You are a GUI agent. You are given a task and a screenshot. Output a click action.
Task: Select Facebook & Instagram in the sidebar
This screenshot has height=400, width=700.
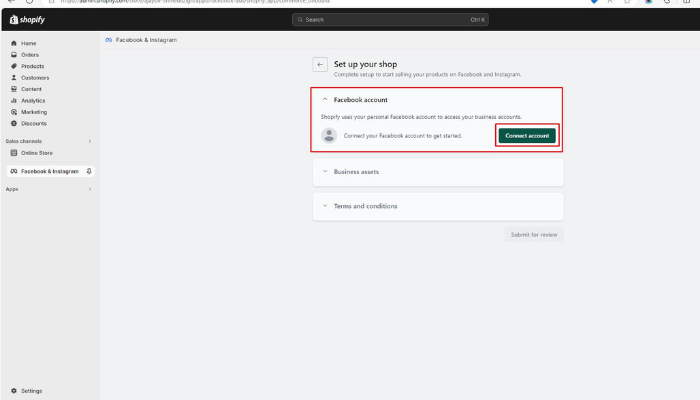(x=50, y=171)
